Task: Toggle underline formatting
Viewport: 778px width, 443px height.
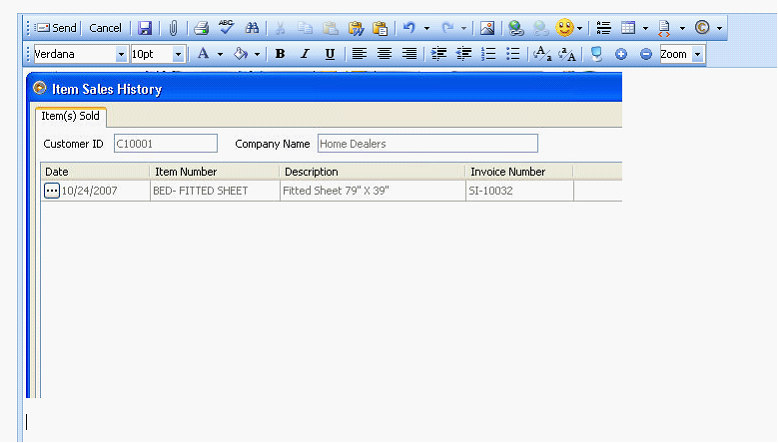Action: point(329,54)
